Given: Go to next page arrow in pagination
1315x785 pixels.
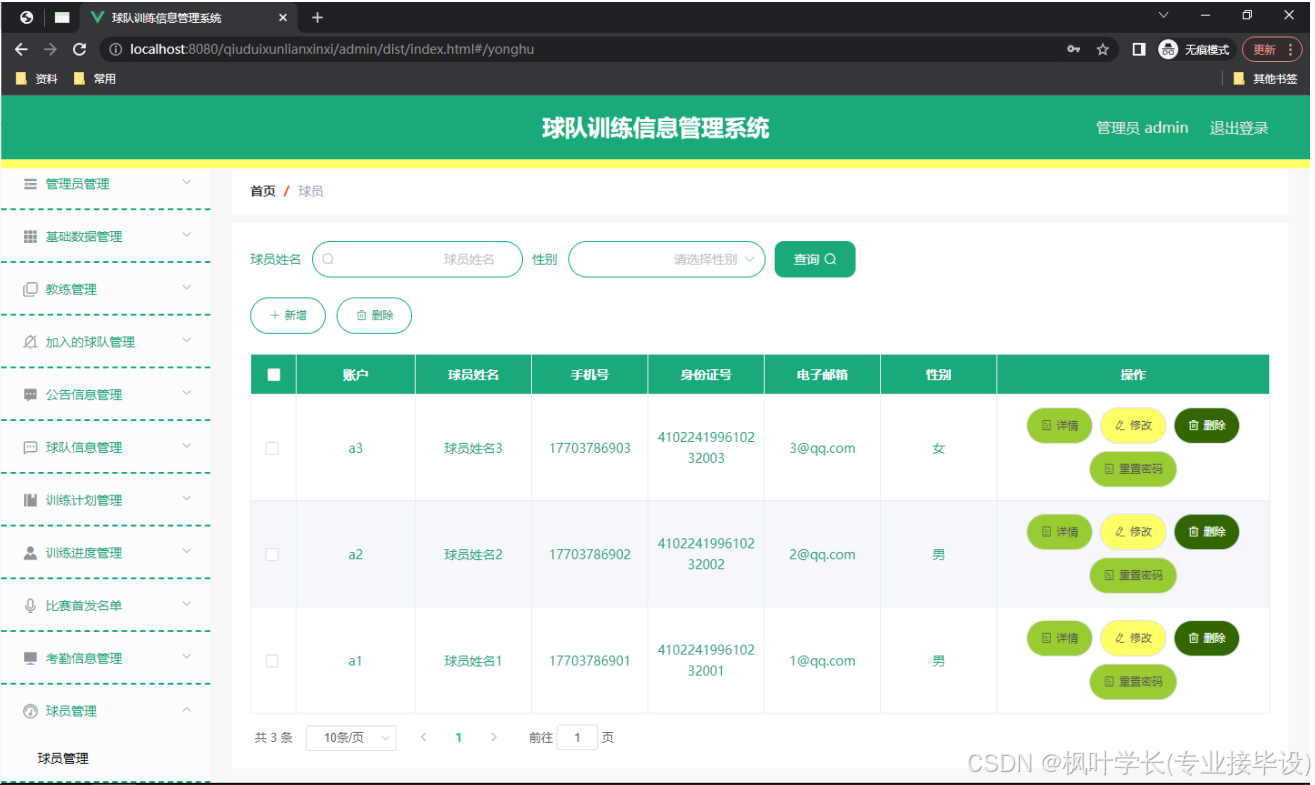Looking at the screenshot, I should click(x=494, y=738).
